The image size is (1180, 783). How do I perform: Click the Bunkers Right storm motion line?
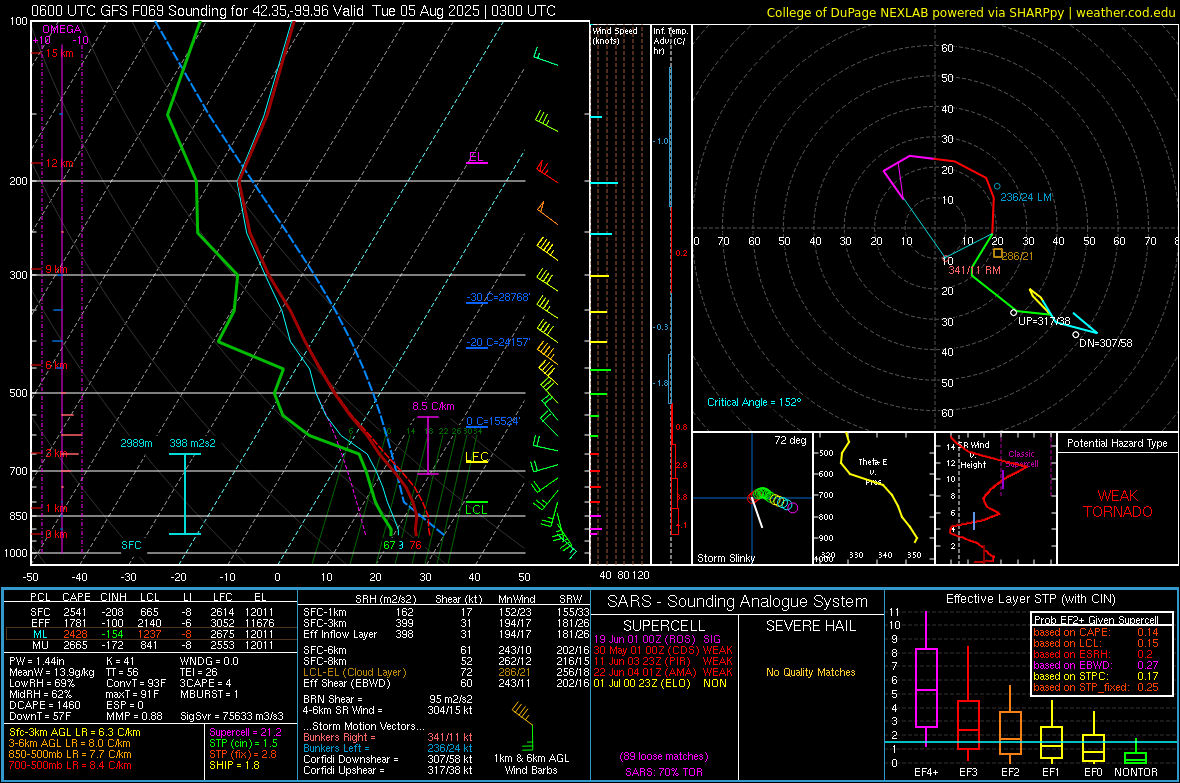point(388,738)
